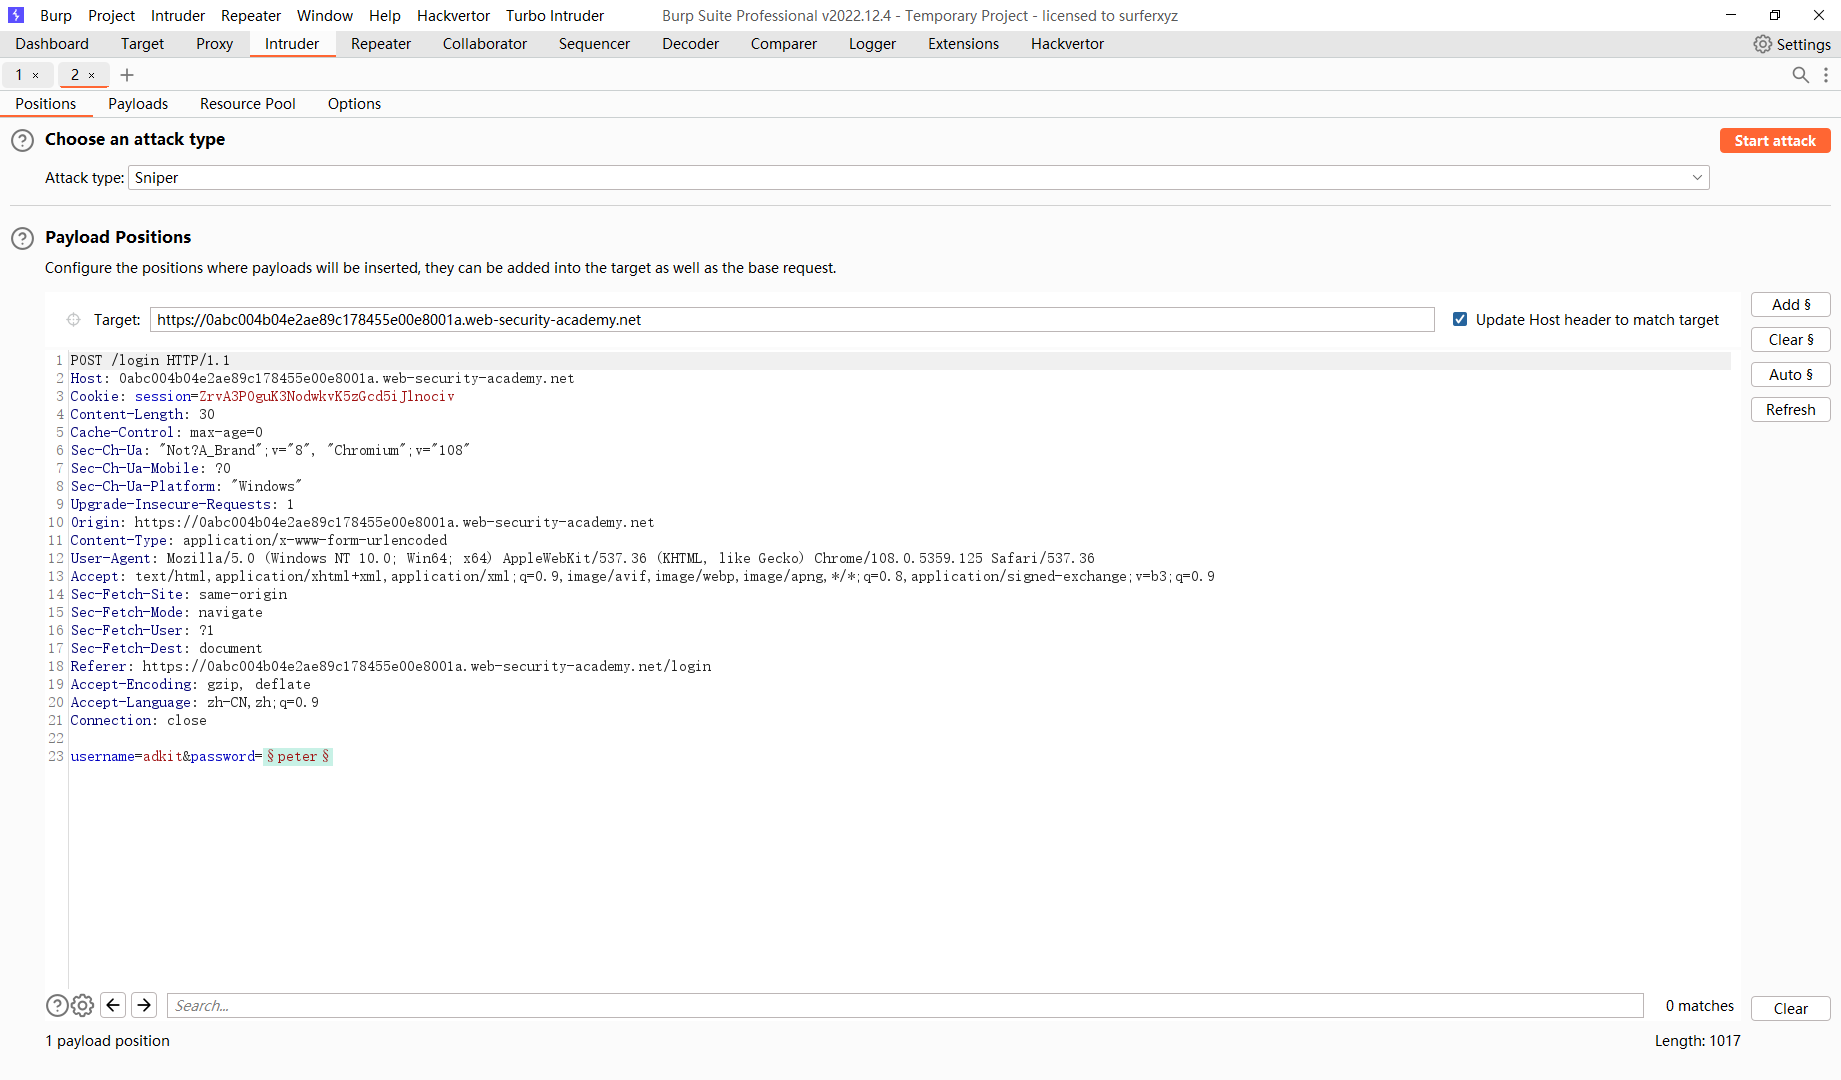Image resolution: width=1841 pixels, height=1080 pixels.
Task: Click the Start attack button
Action: click(1775, 141)
